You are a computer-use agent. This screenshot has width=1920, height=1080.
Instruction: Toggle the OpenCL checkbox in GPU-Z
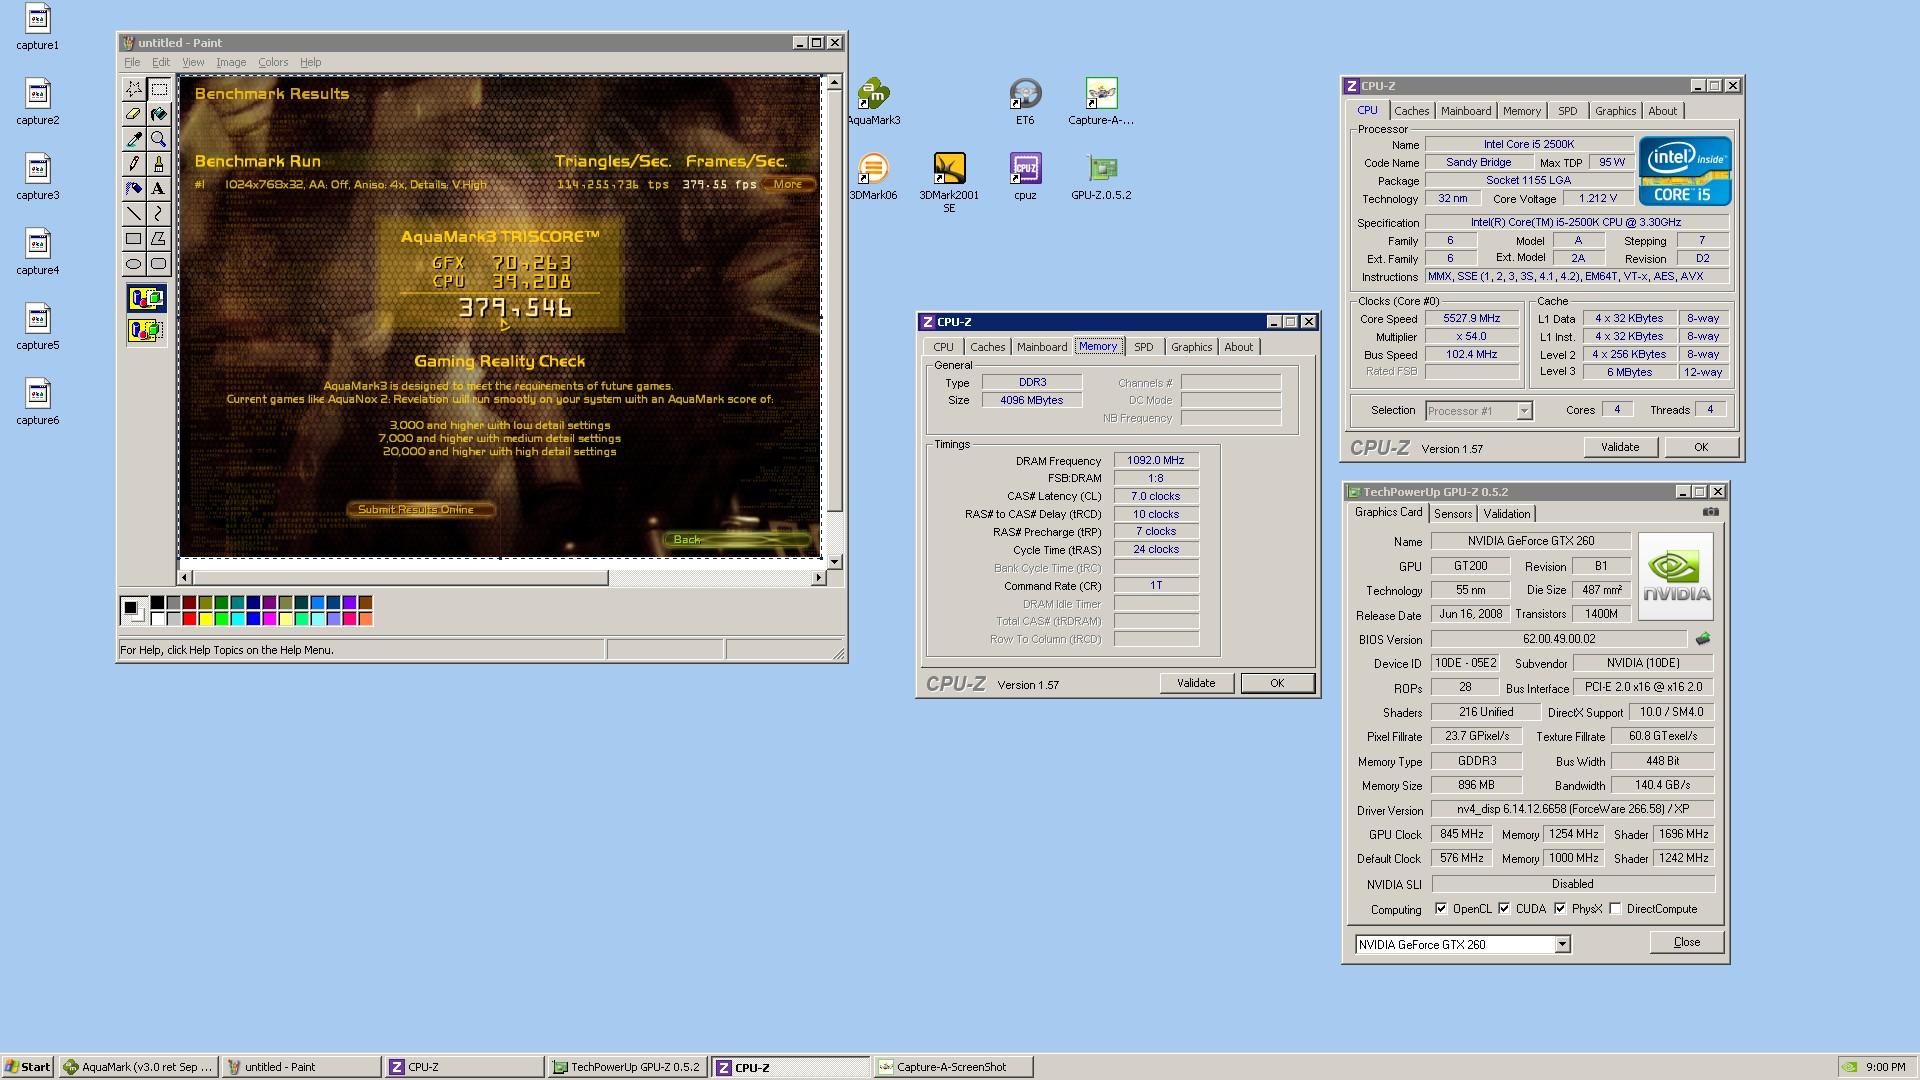pyautogui.click(x=1441, y=909)
